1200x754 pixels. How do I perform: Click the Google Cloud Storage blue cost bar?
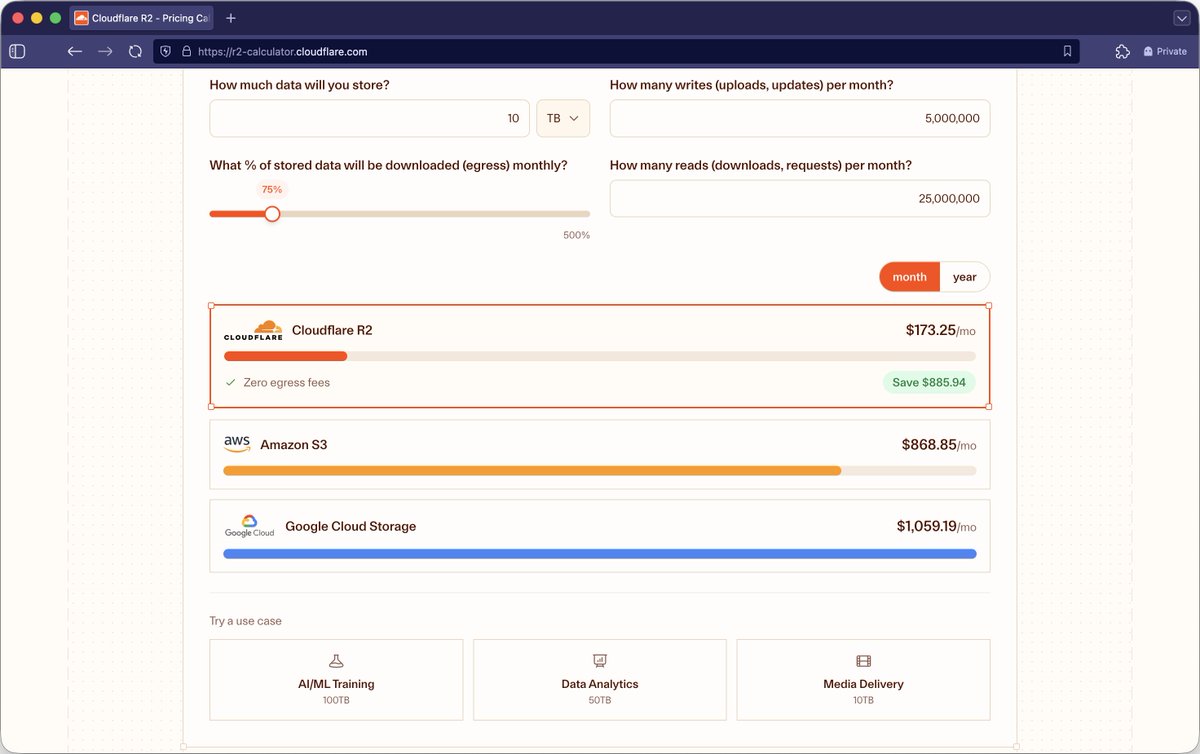tap(600, 553)
